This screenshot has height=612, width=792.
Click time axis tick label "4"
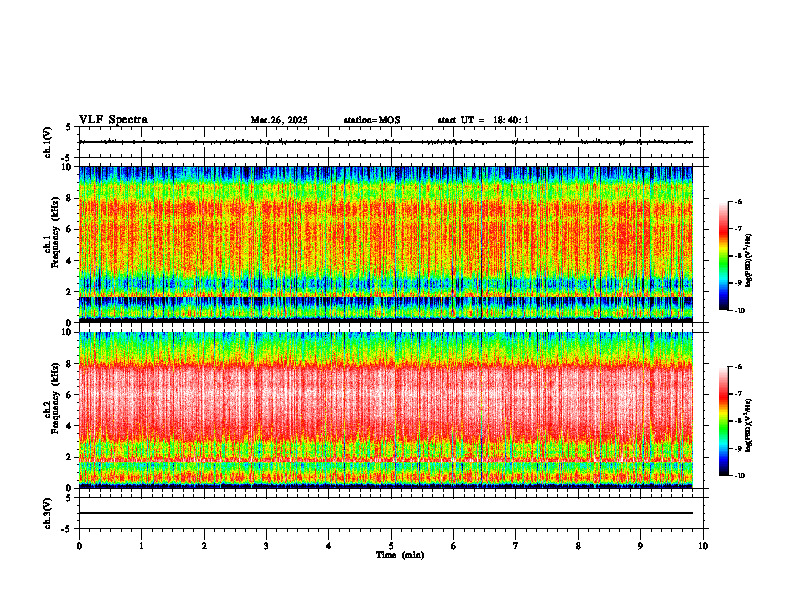pyautogui.click(x=329, y=546)
